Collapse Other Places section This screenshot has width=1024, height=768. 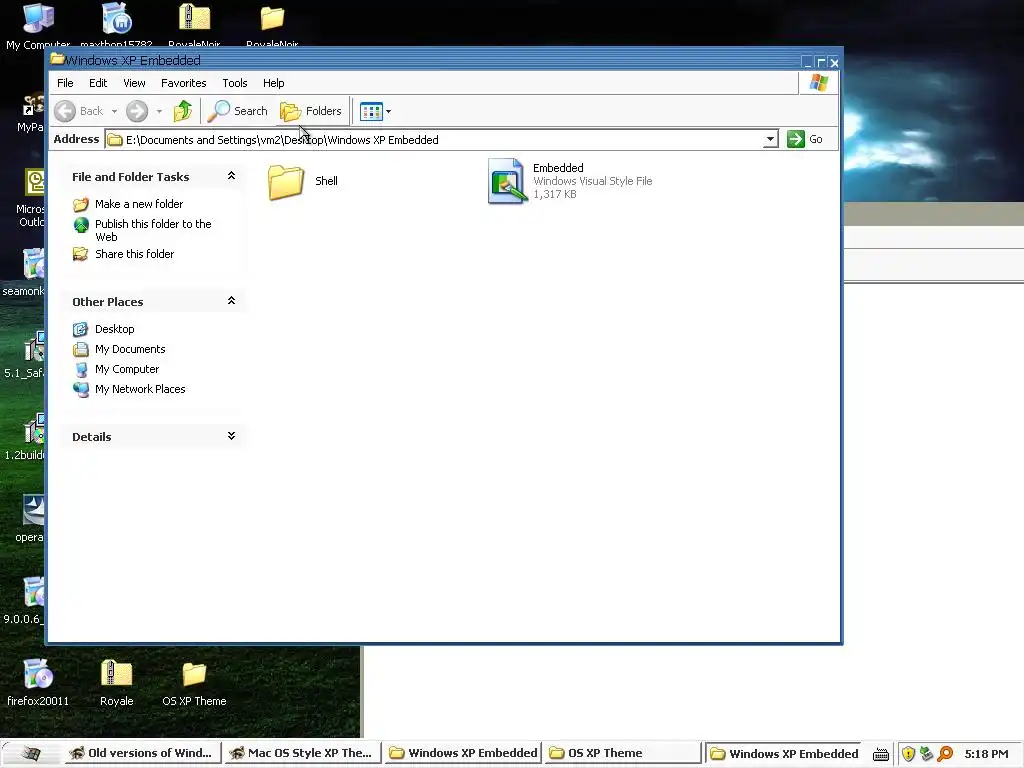tap(231, 301)
